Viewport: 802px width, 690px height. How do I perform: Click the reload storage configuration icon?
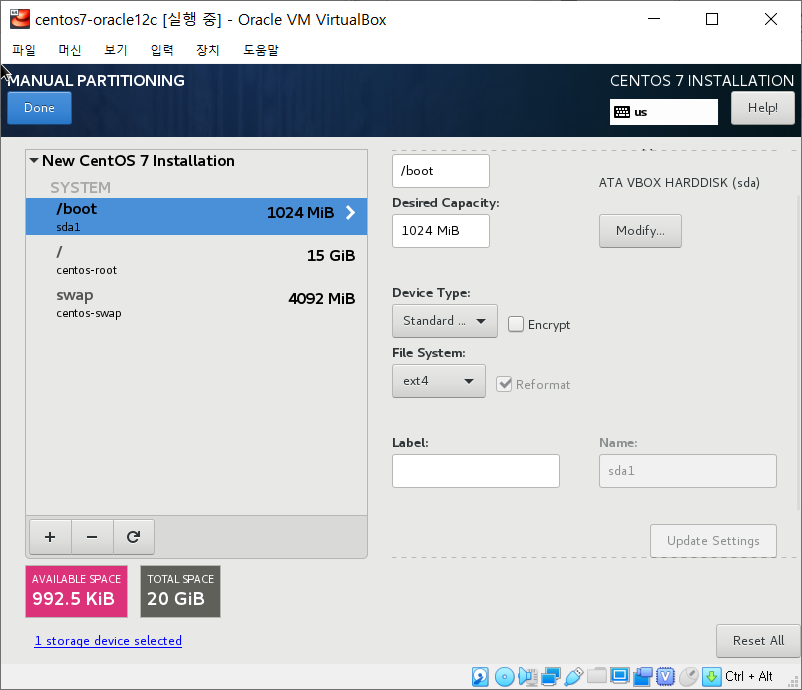point(133,537)
